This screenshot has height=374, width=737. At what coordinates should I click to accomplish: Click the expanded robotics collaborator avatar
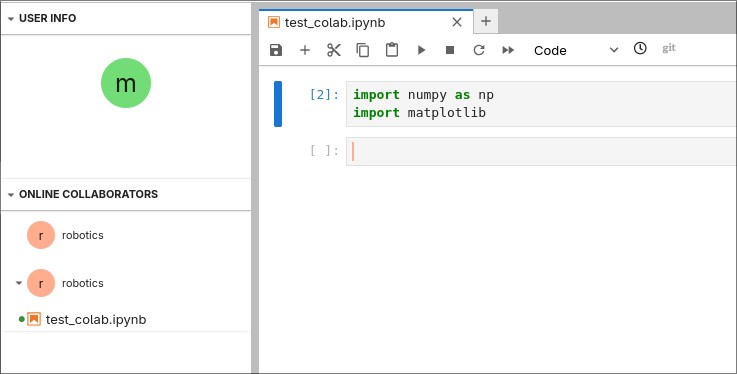pyautogui.click(x=41, y=283)
